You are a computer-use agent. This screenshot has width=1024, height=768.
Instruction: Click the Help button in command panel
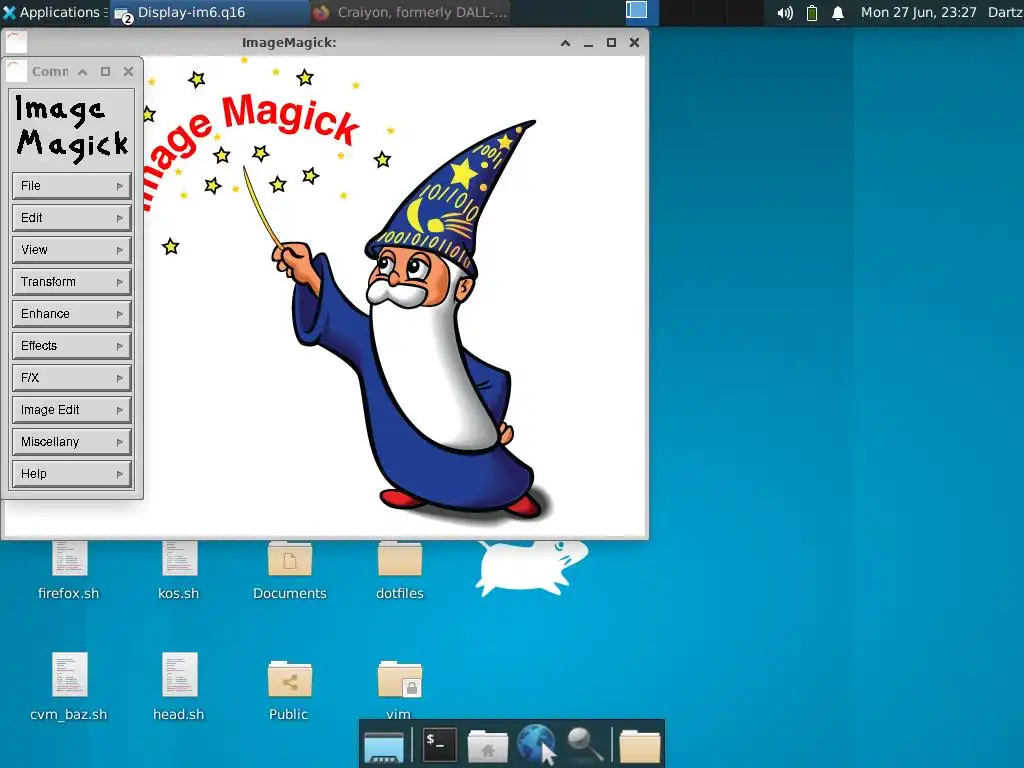(72, 474)
